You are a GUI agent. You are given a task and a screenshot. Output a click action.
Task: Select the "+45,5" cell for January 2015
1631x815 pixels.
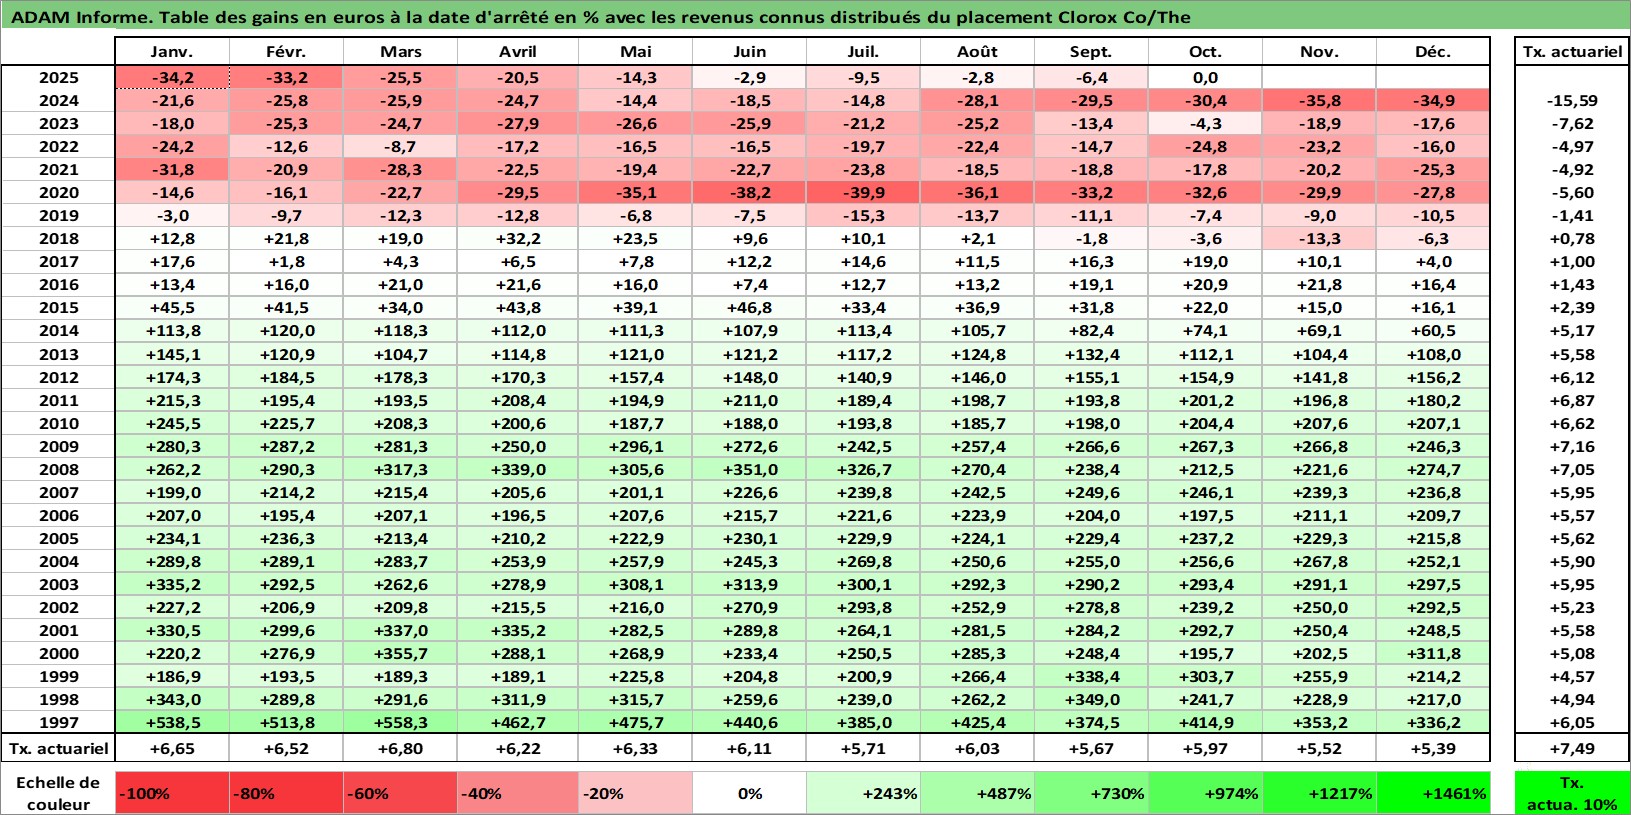pyautogui.click(x=172, y=308)
